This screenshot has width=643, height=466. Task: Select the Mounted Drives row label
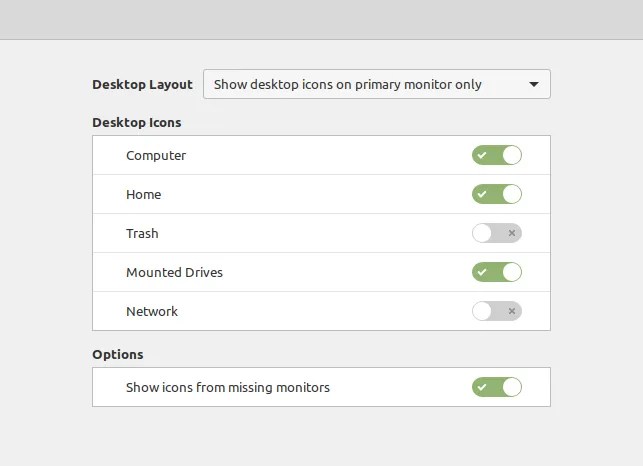tap(174, 272)
